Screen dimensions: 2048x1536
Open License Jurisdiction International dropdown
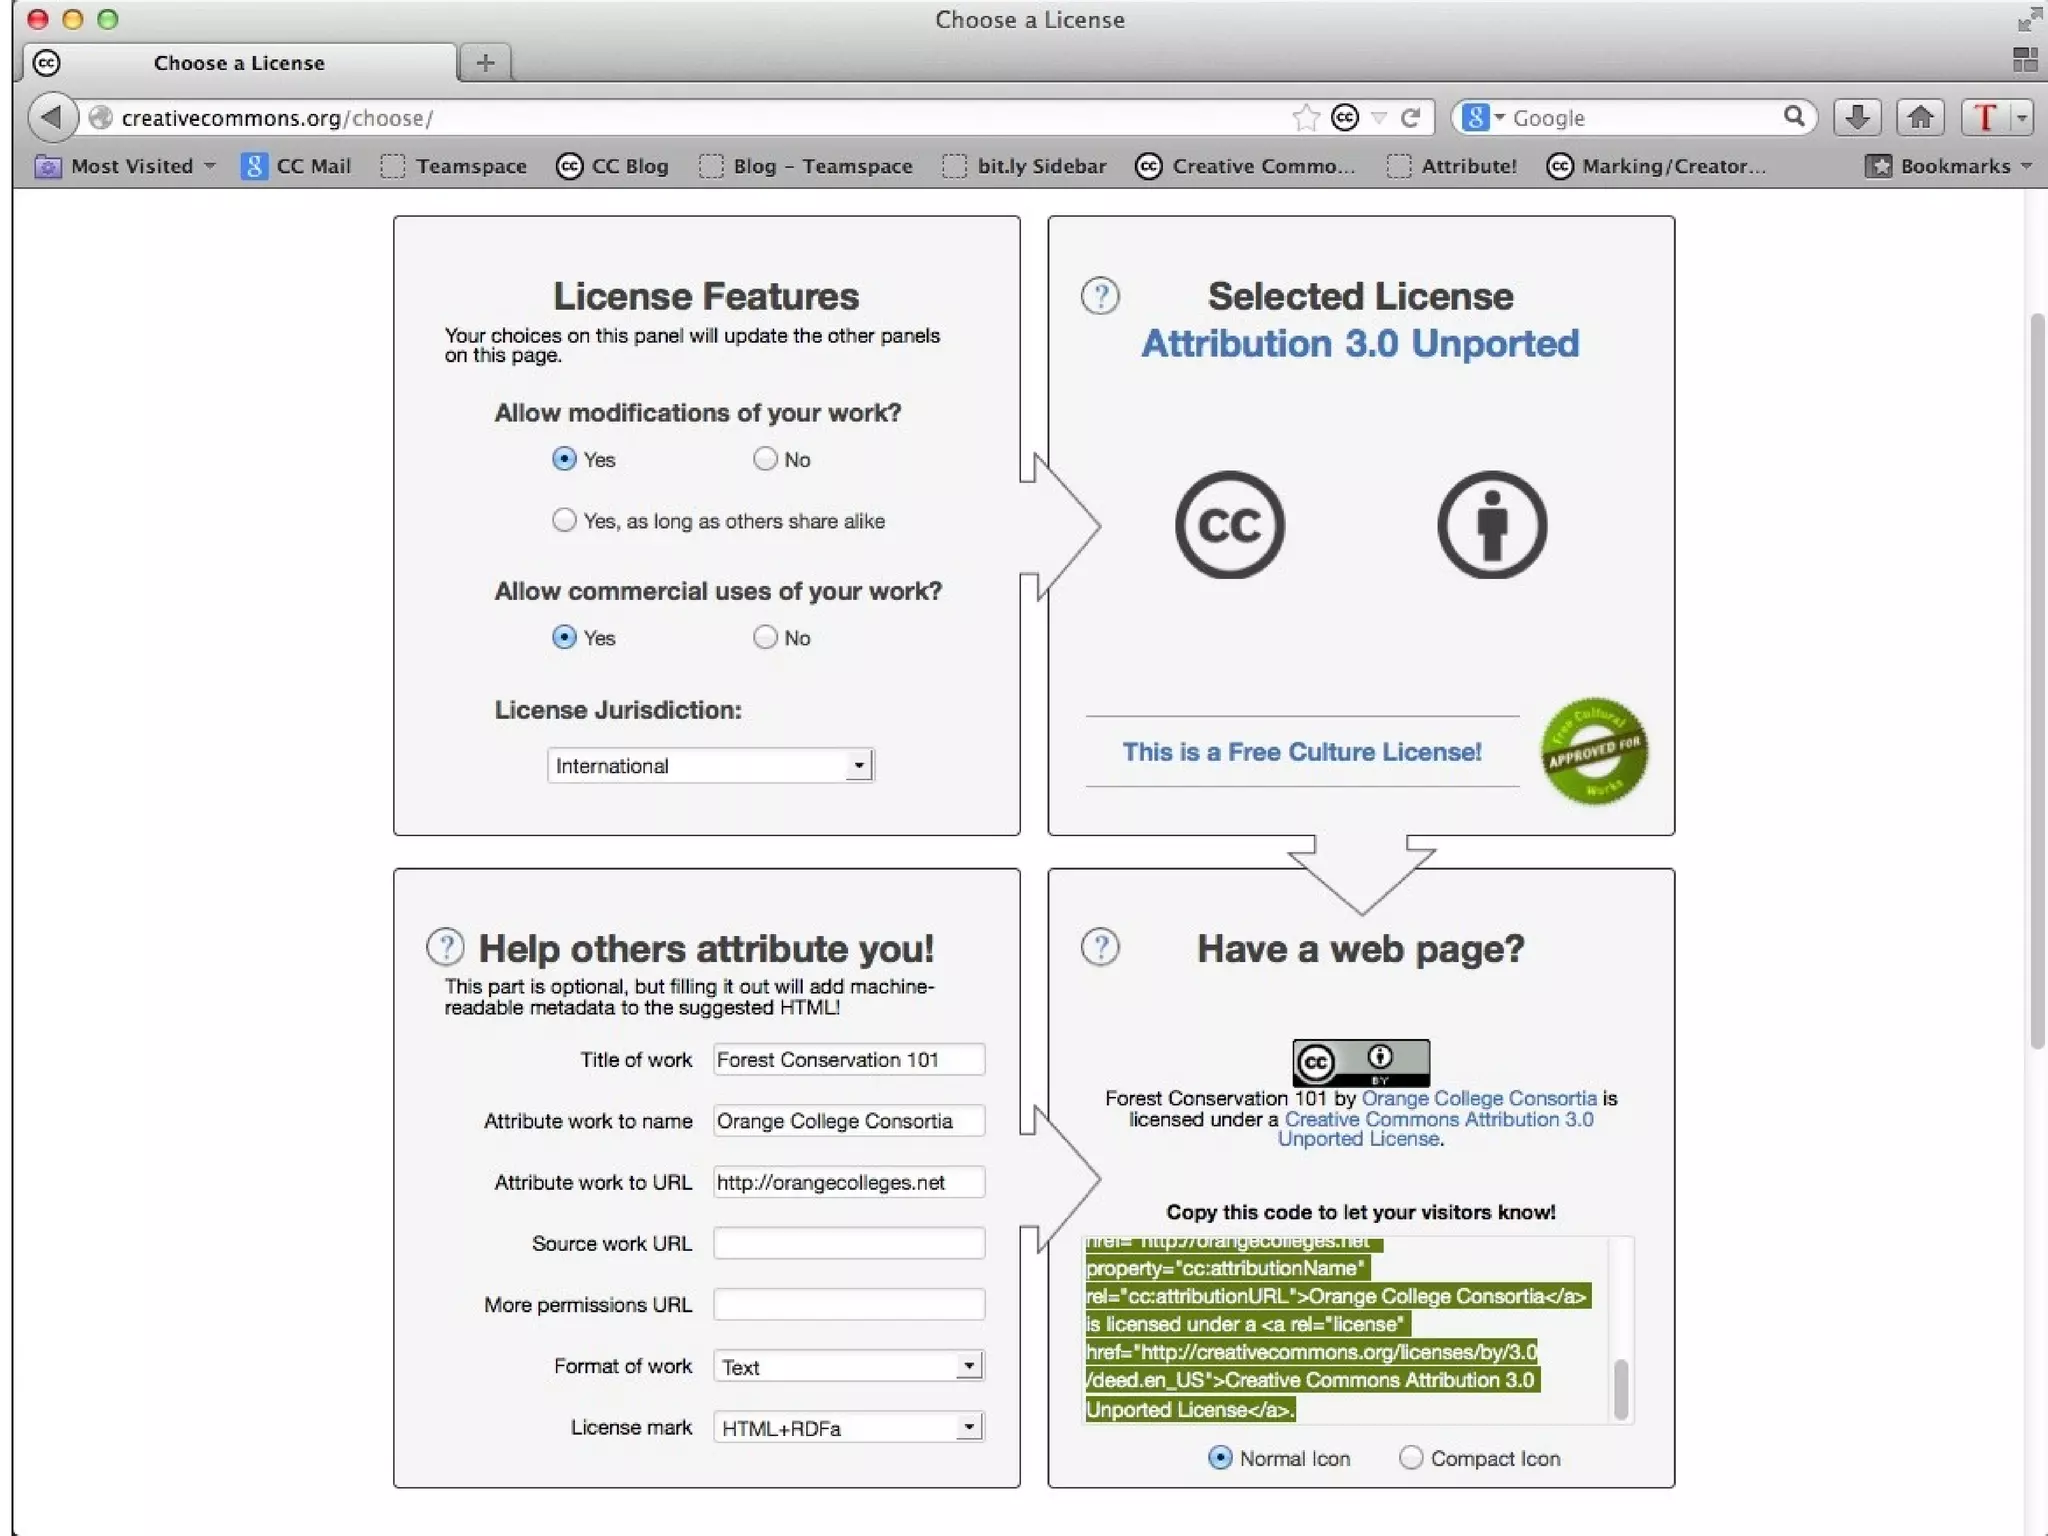tap(710, 766)
